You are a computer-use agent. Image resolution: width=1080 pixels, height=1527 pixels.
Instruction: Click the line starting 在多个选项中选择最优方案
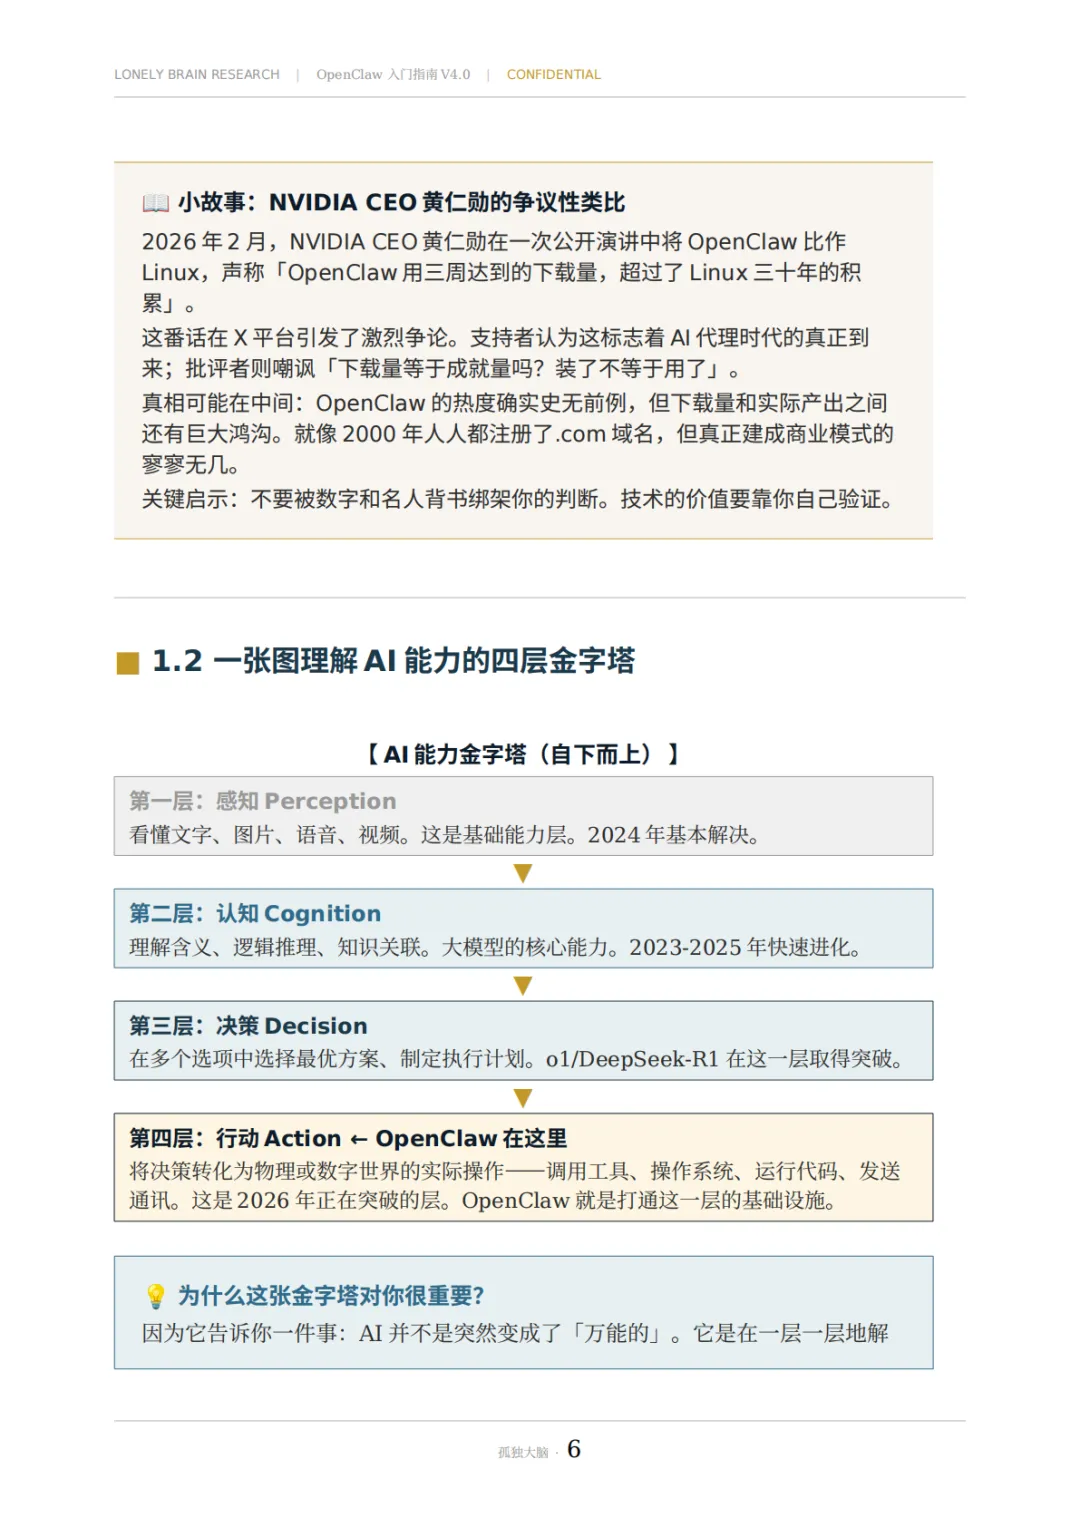(x=517, y=1059)
